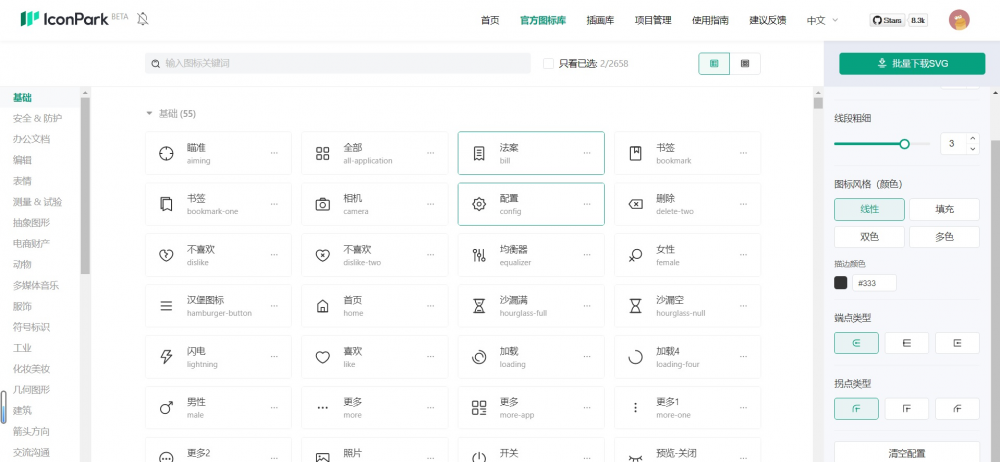Select the 办公文档 category

[31, 139]
